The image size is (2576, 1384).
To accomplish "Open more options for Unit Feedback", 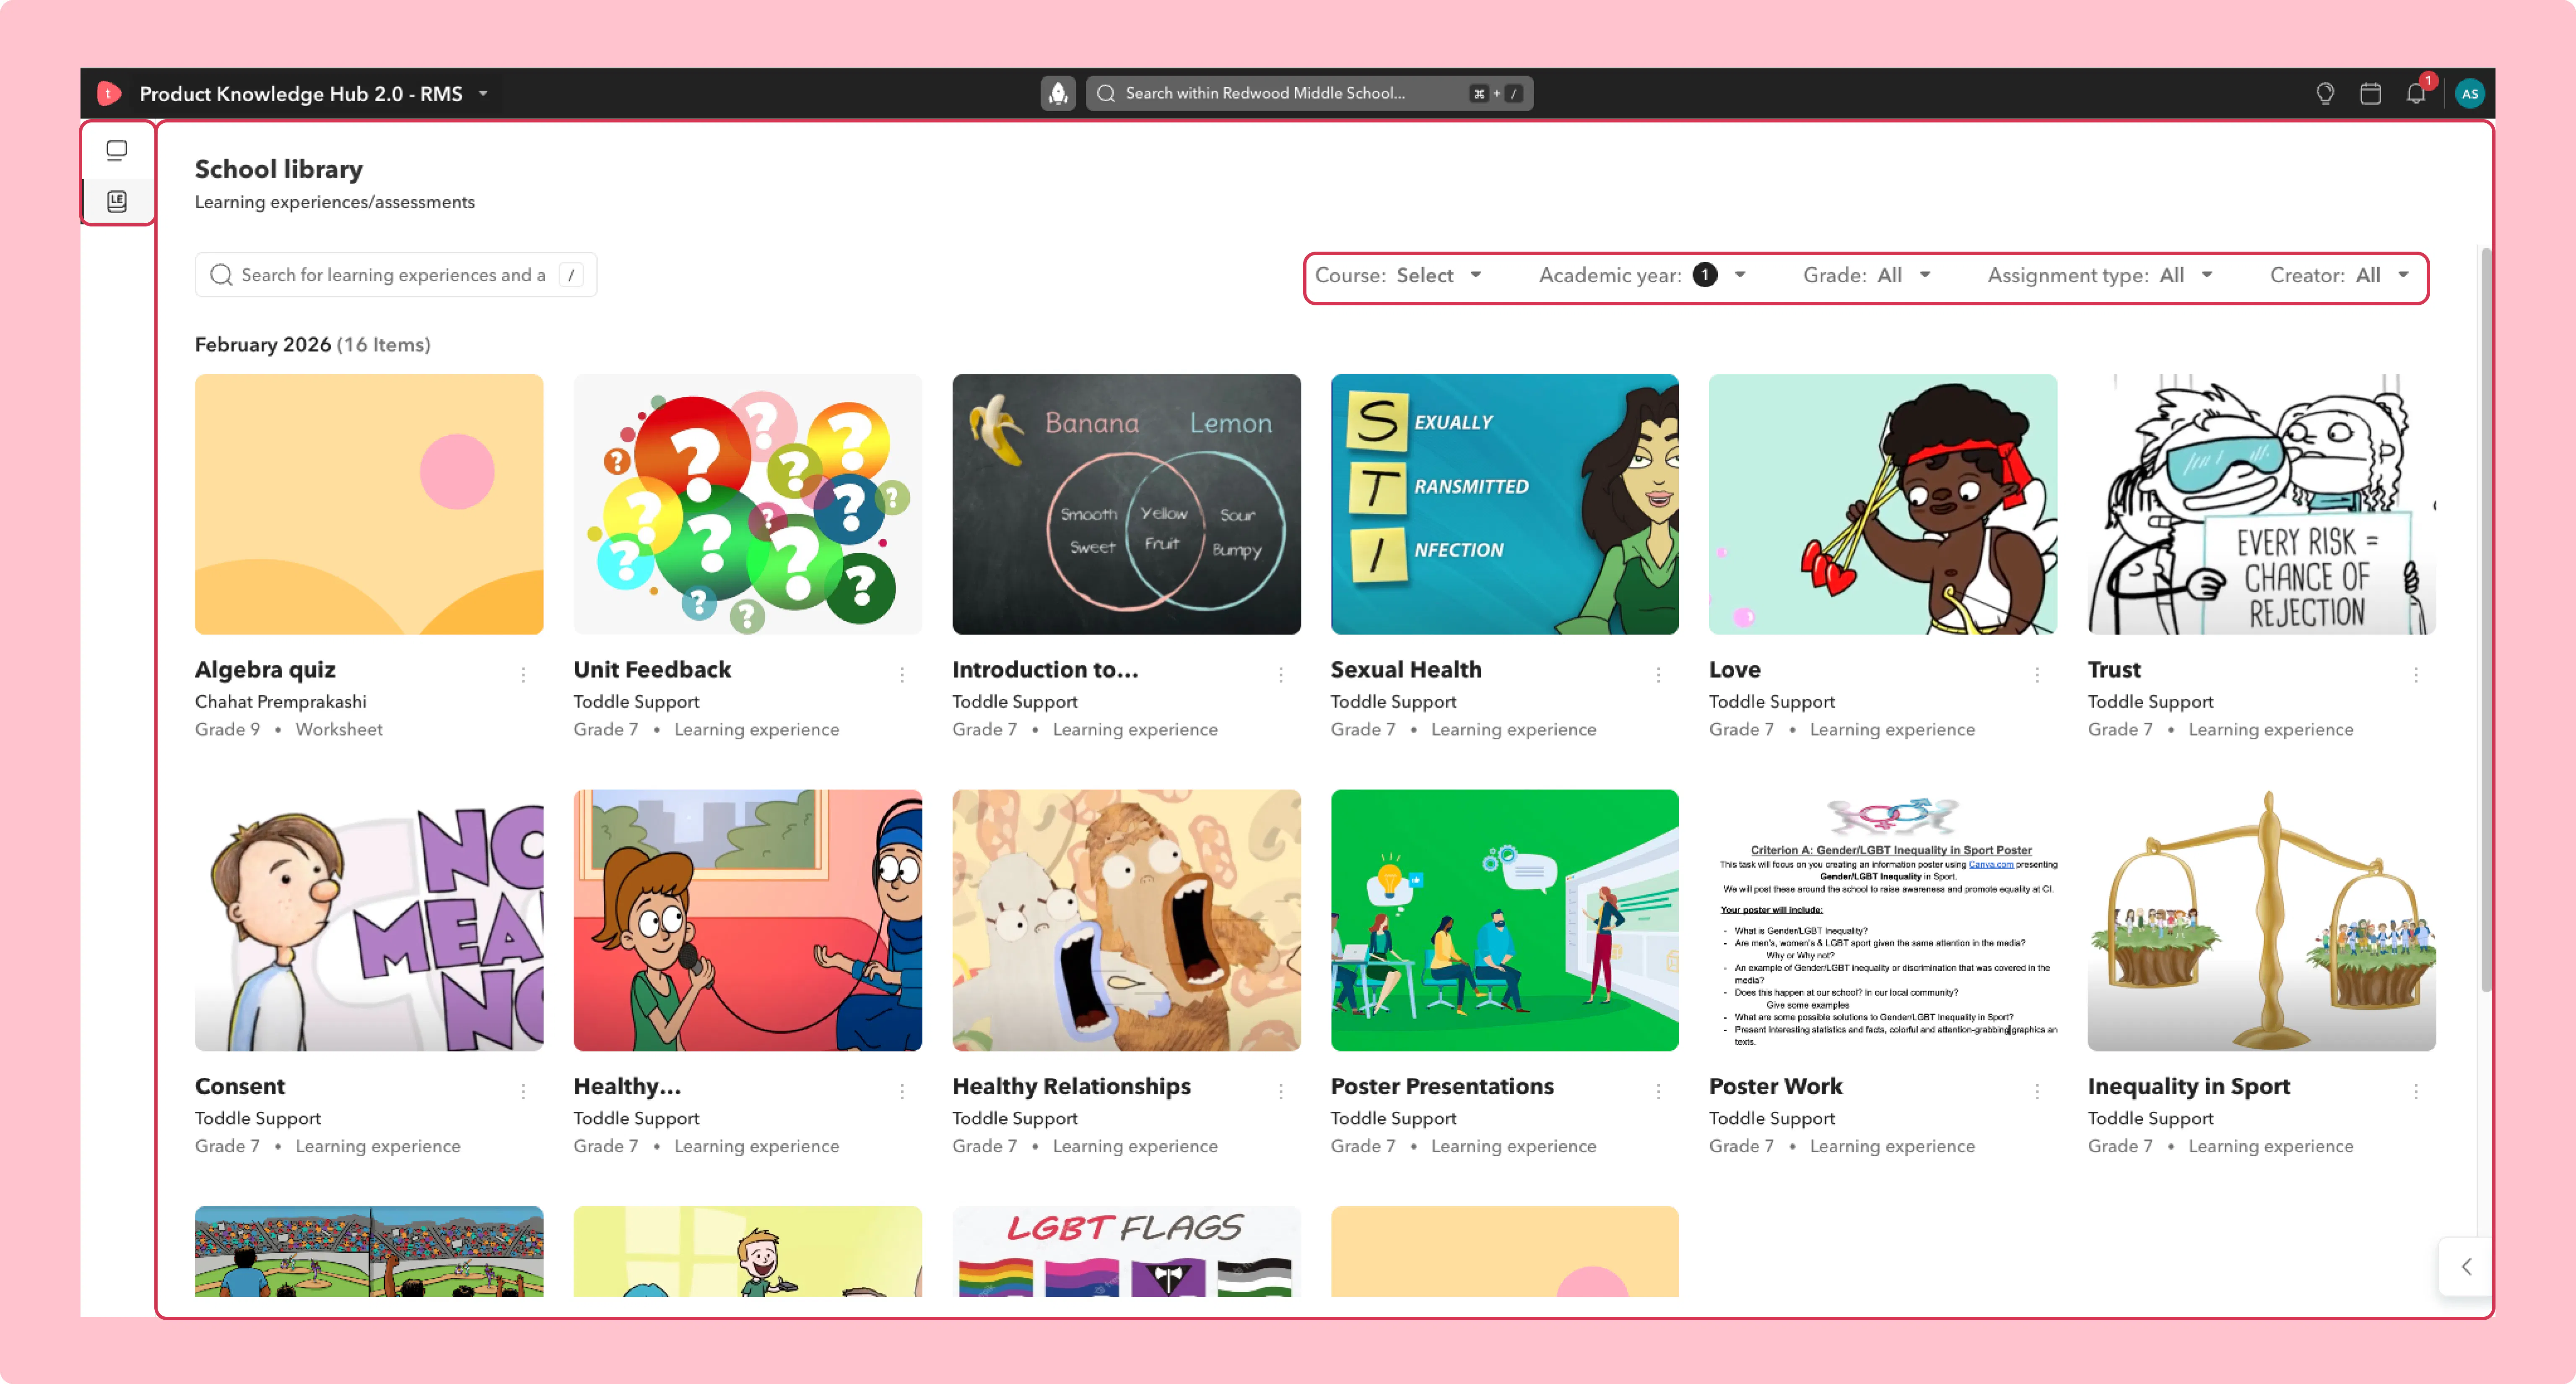I will 902,675.
